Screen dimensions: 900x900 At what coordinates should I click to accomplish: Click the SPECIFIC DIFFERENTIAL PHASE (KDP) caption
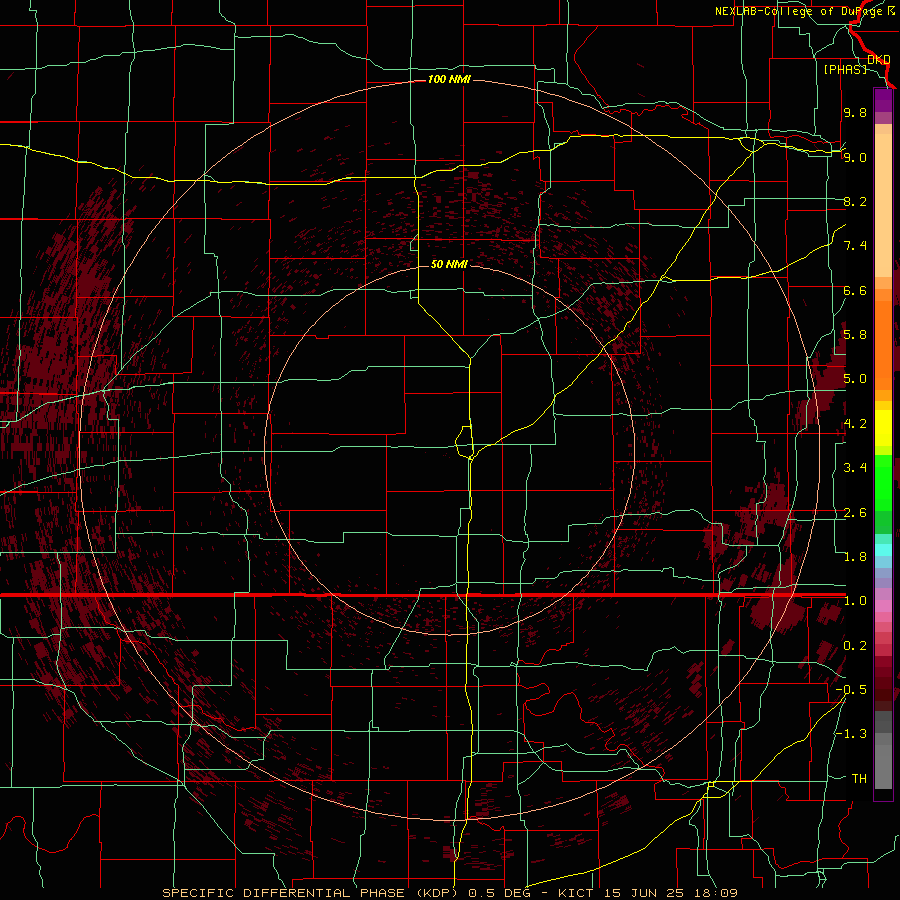pyautogui.click(x=313, y=893)
